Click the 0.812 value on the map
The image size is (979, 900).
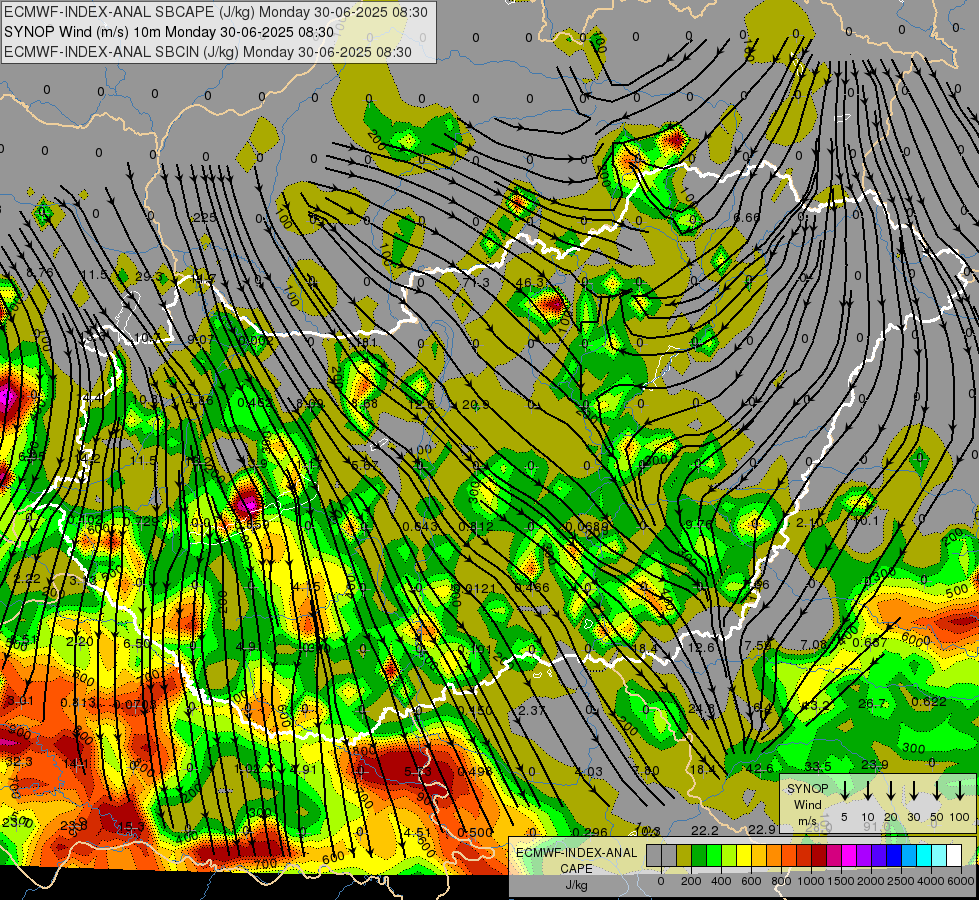tap(476, 527)
